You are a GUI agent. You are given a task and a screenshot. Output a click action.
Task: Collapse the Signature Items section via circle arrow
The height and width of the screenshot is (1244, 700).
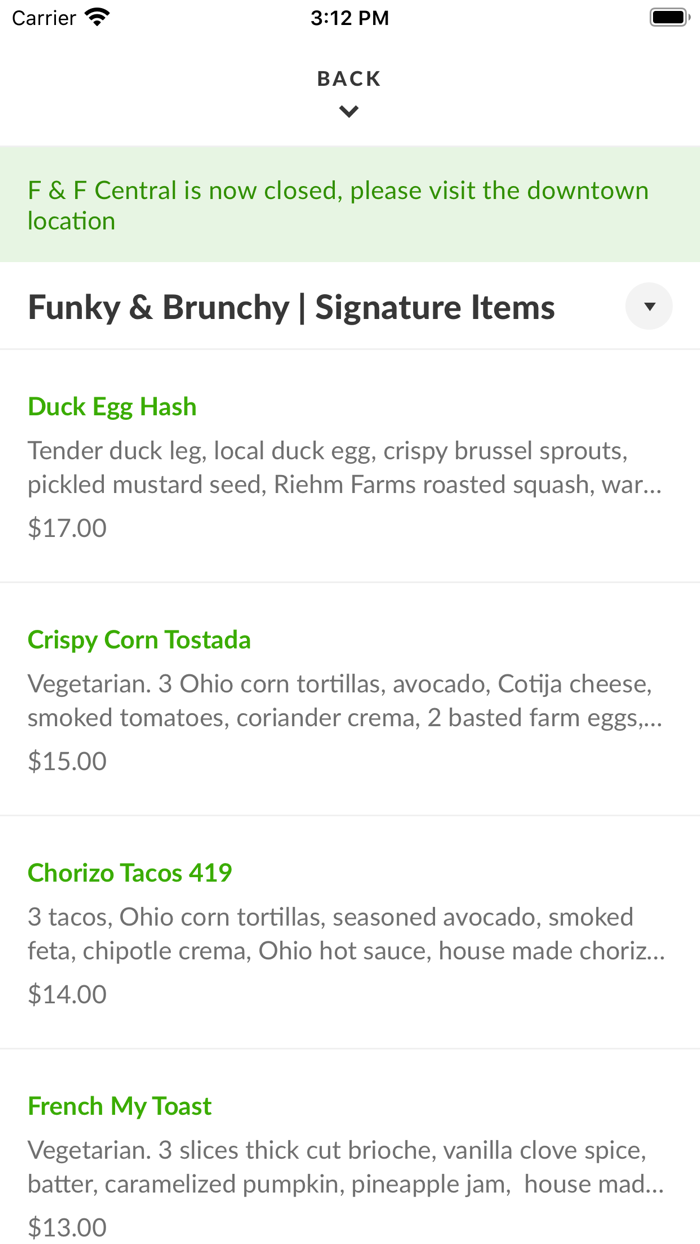pos(648,306)
